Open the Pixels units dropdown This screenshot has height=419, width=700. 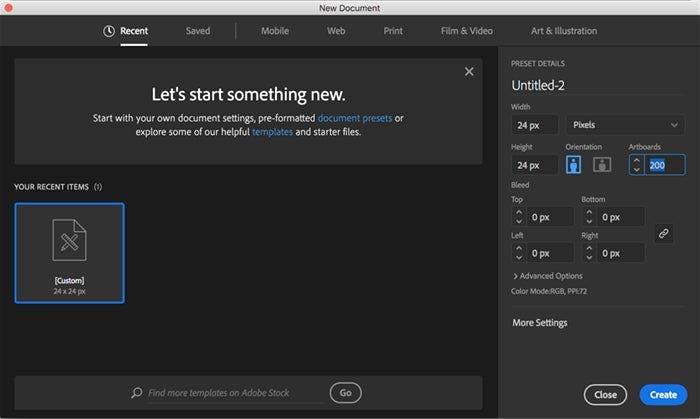(x=624, y=126)
